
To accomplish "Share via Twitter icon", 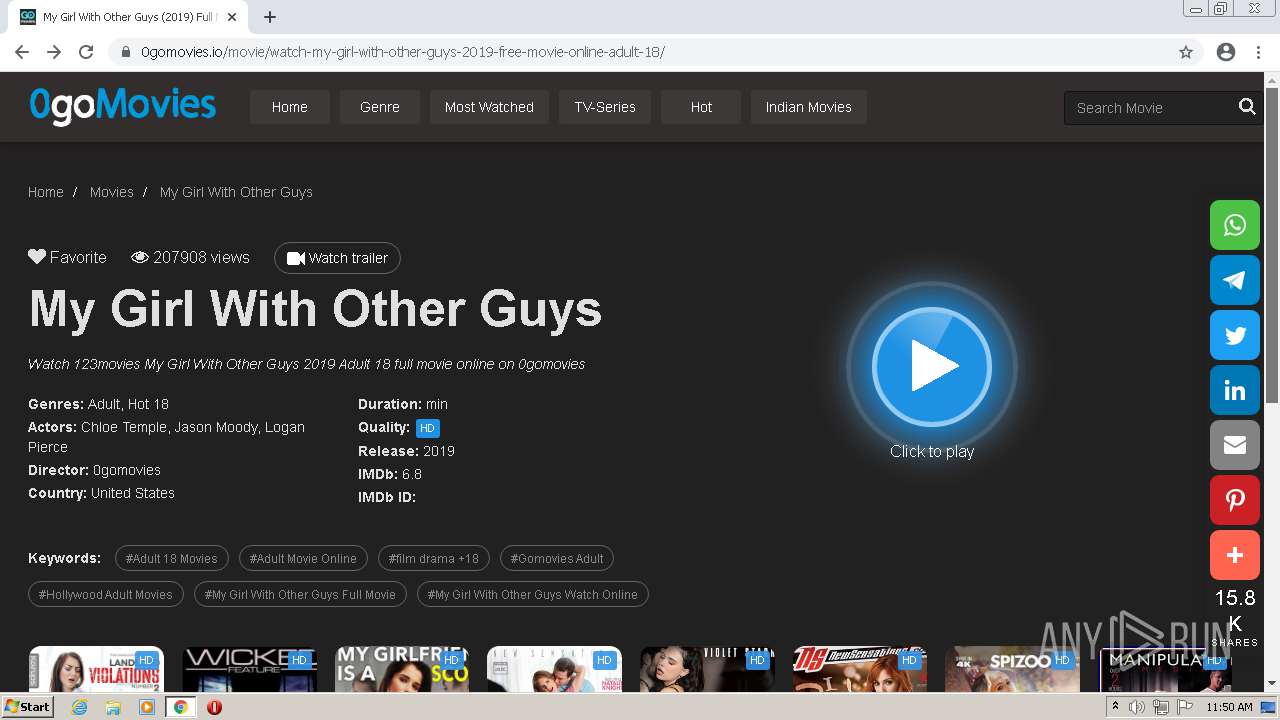I will [1235, 335].
